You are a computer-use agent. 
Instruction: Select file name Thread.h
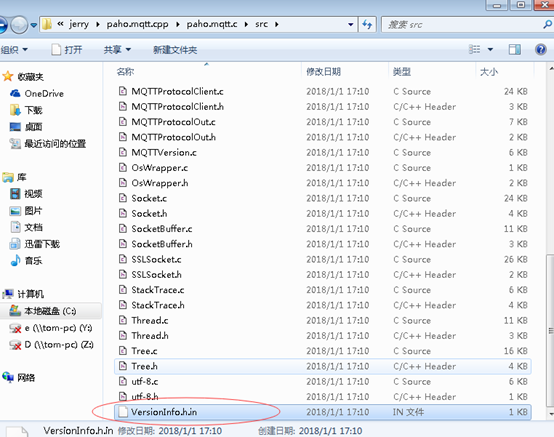tap(150, 336)
